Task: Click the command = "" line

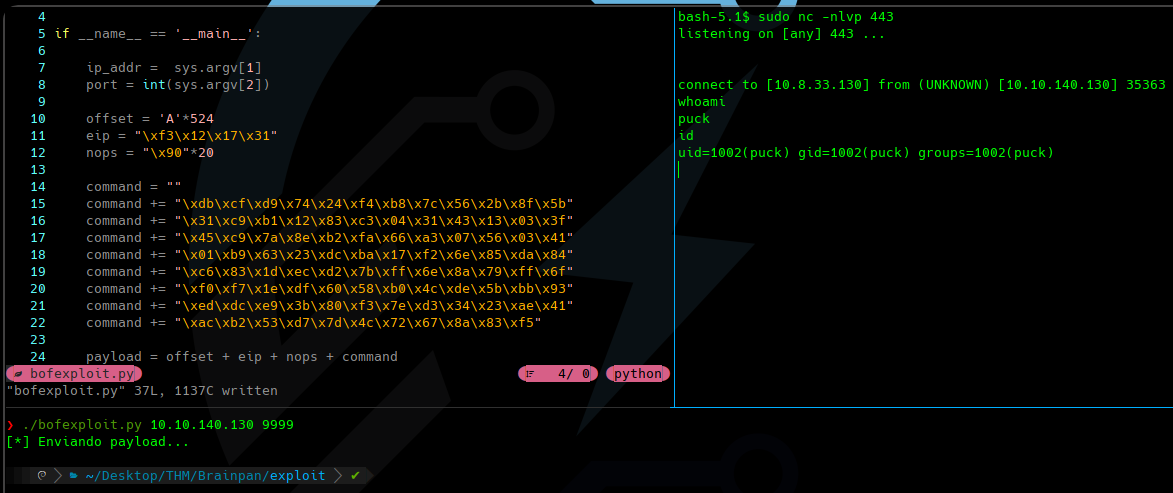Action: (134, 186)
